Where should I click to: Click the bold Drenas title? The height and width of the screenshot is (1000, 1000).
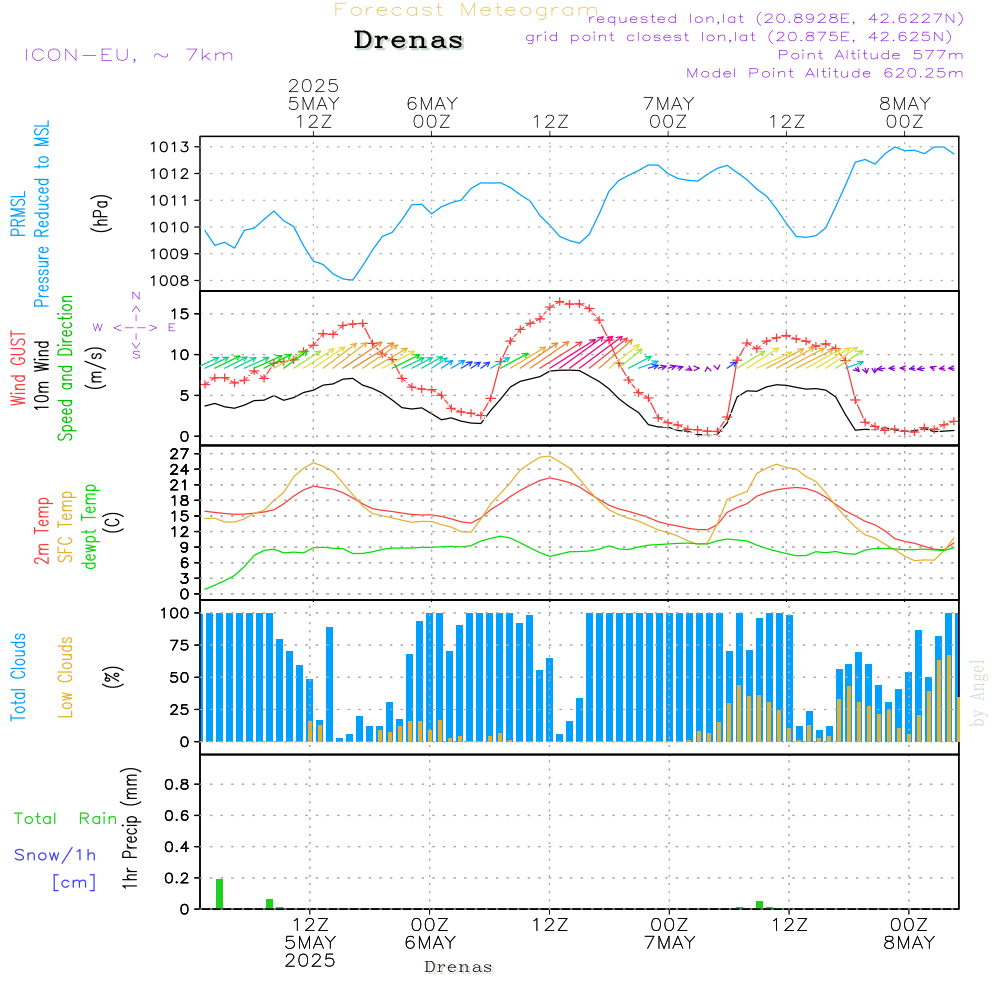409,41
